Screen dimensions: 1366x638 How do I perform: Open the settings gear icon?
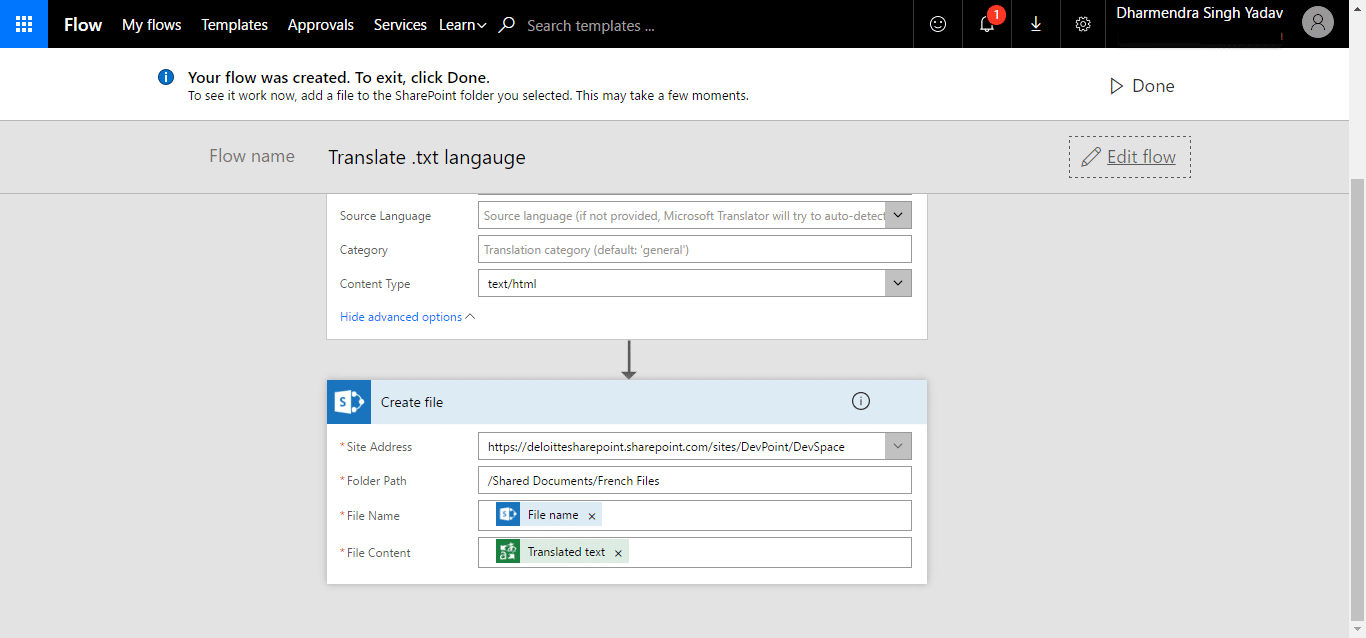tap(1083, 24)
